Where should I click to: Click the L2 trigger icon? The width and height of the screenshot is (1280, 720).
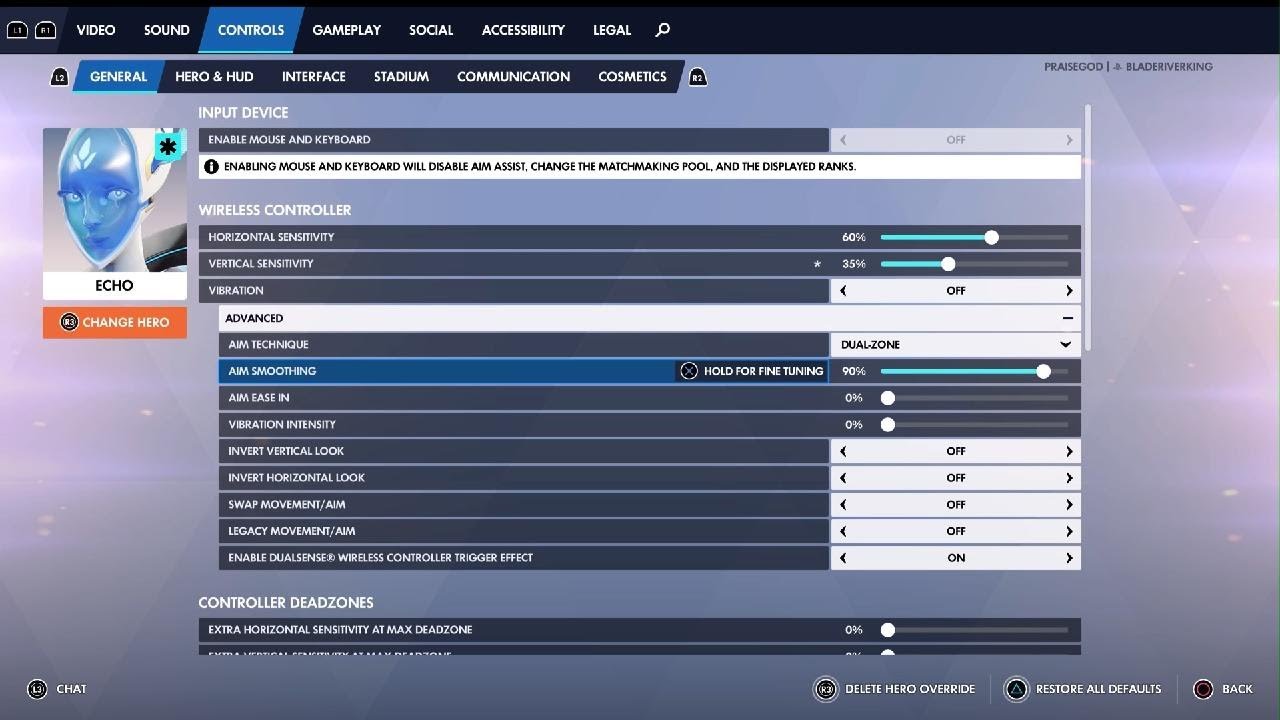[x=59, y=77]
